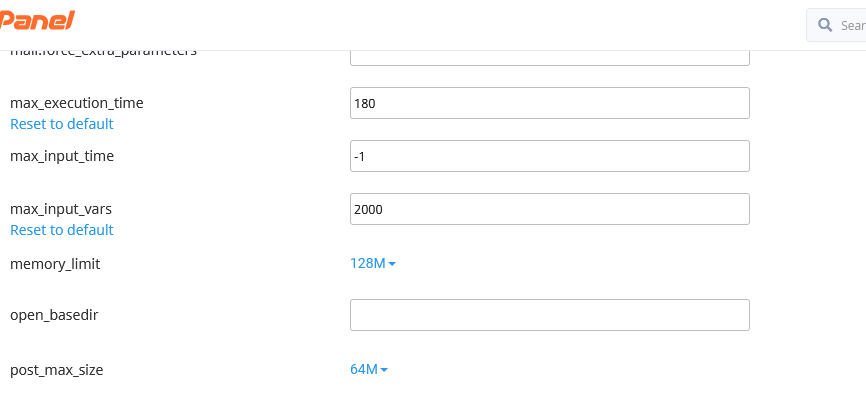Click the memory_limit label
Screen dimensions: 866x411
tap(55, 264)
